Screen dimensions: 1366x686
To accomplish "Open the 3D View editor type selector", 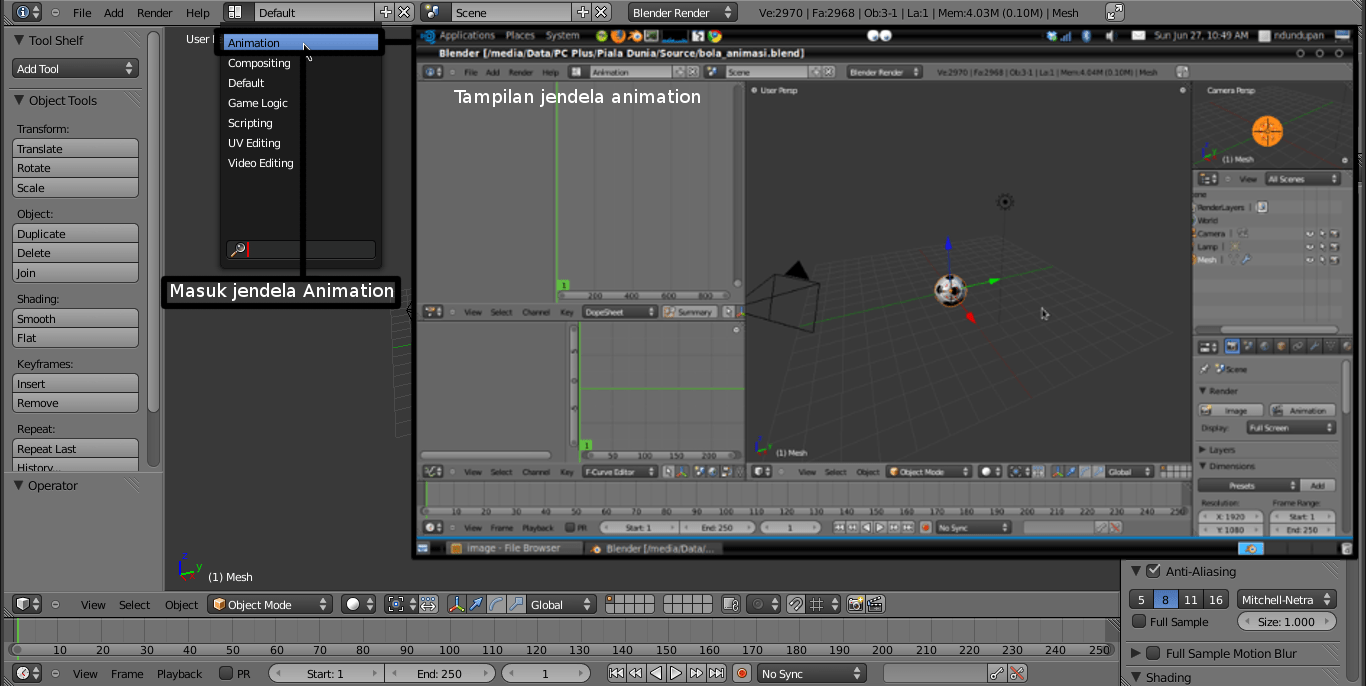I will pos(27,605).
